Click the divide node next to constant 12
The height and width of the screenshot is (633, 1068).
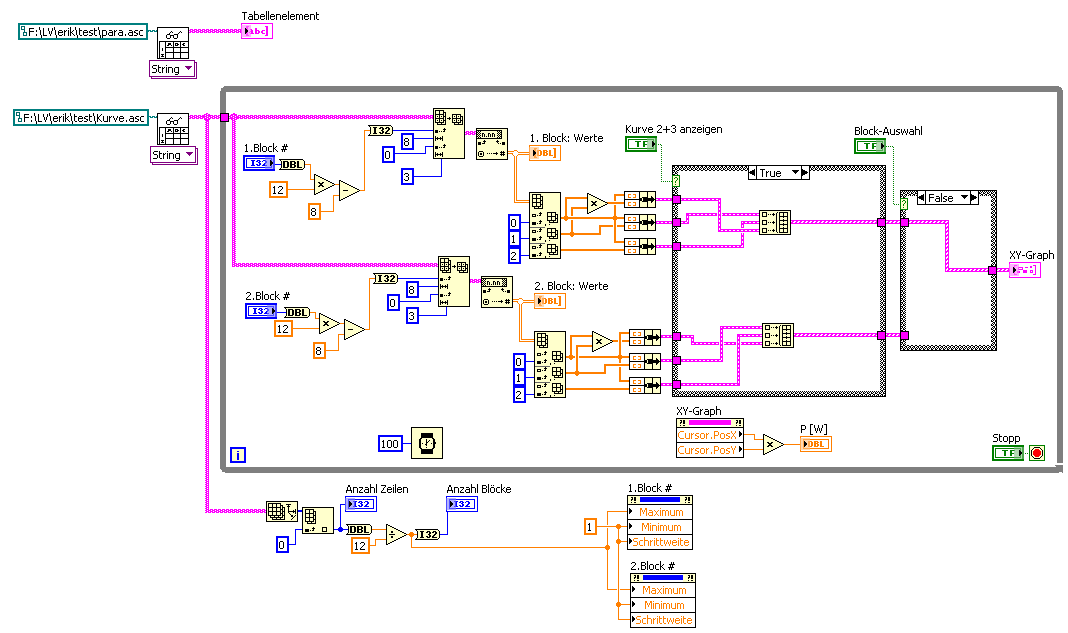tap(396, 535)
